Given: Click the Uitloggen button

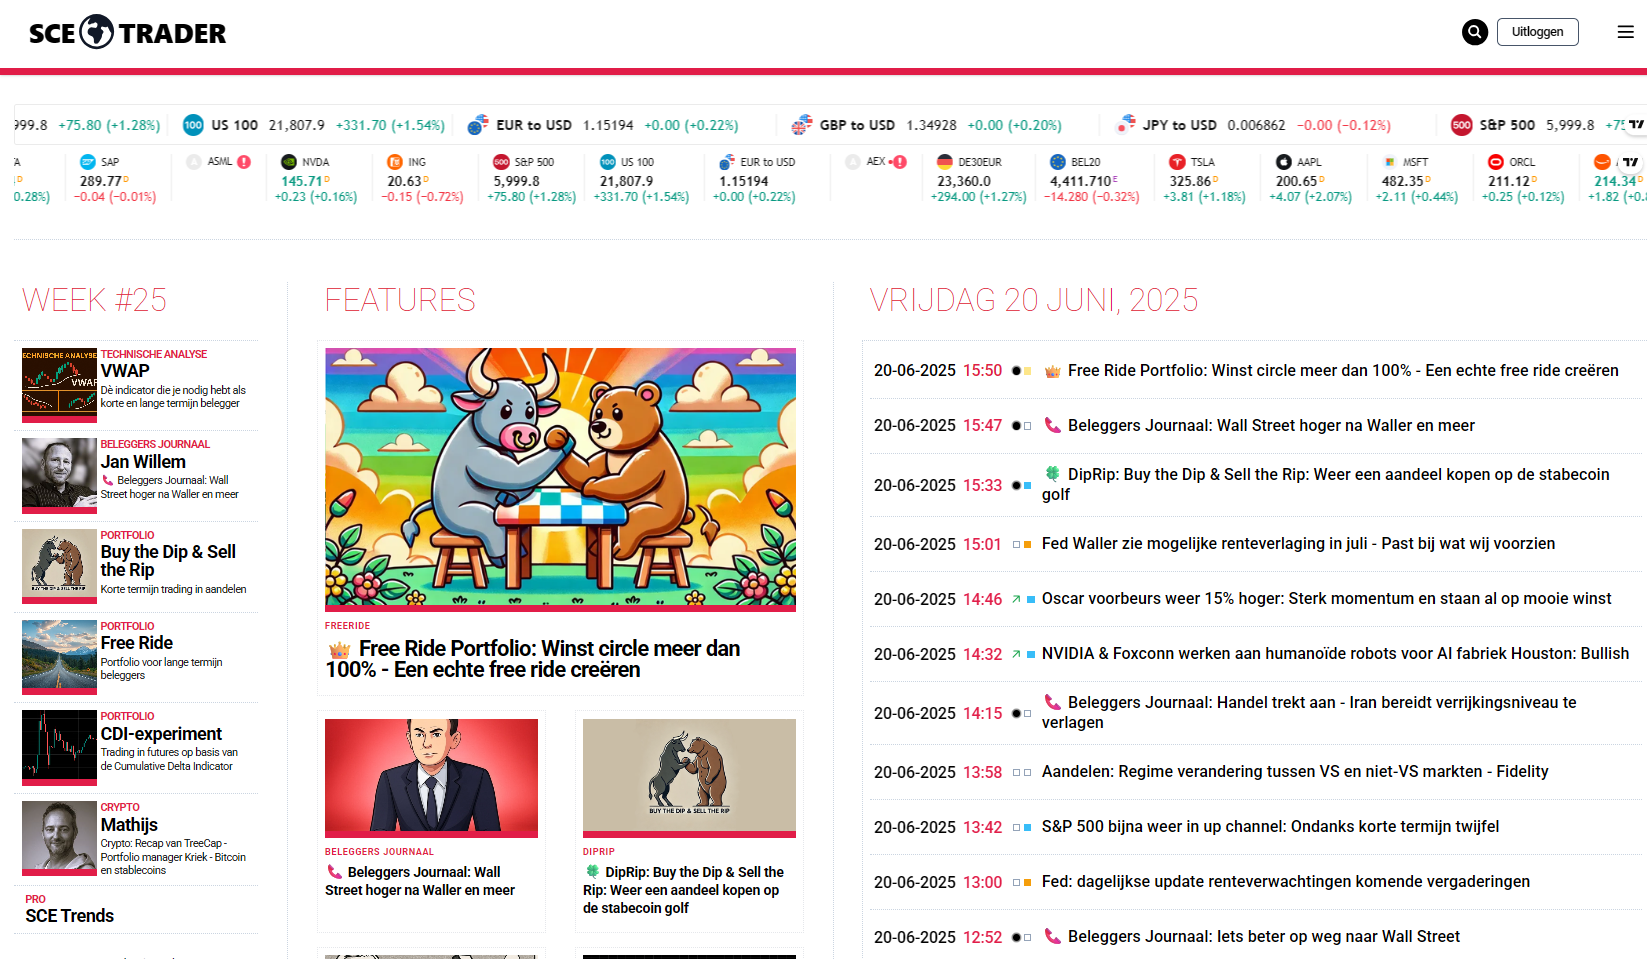Looking at the screenshot, I should tap(1537, 32).
